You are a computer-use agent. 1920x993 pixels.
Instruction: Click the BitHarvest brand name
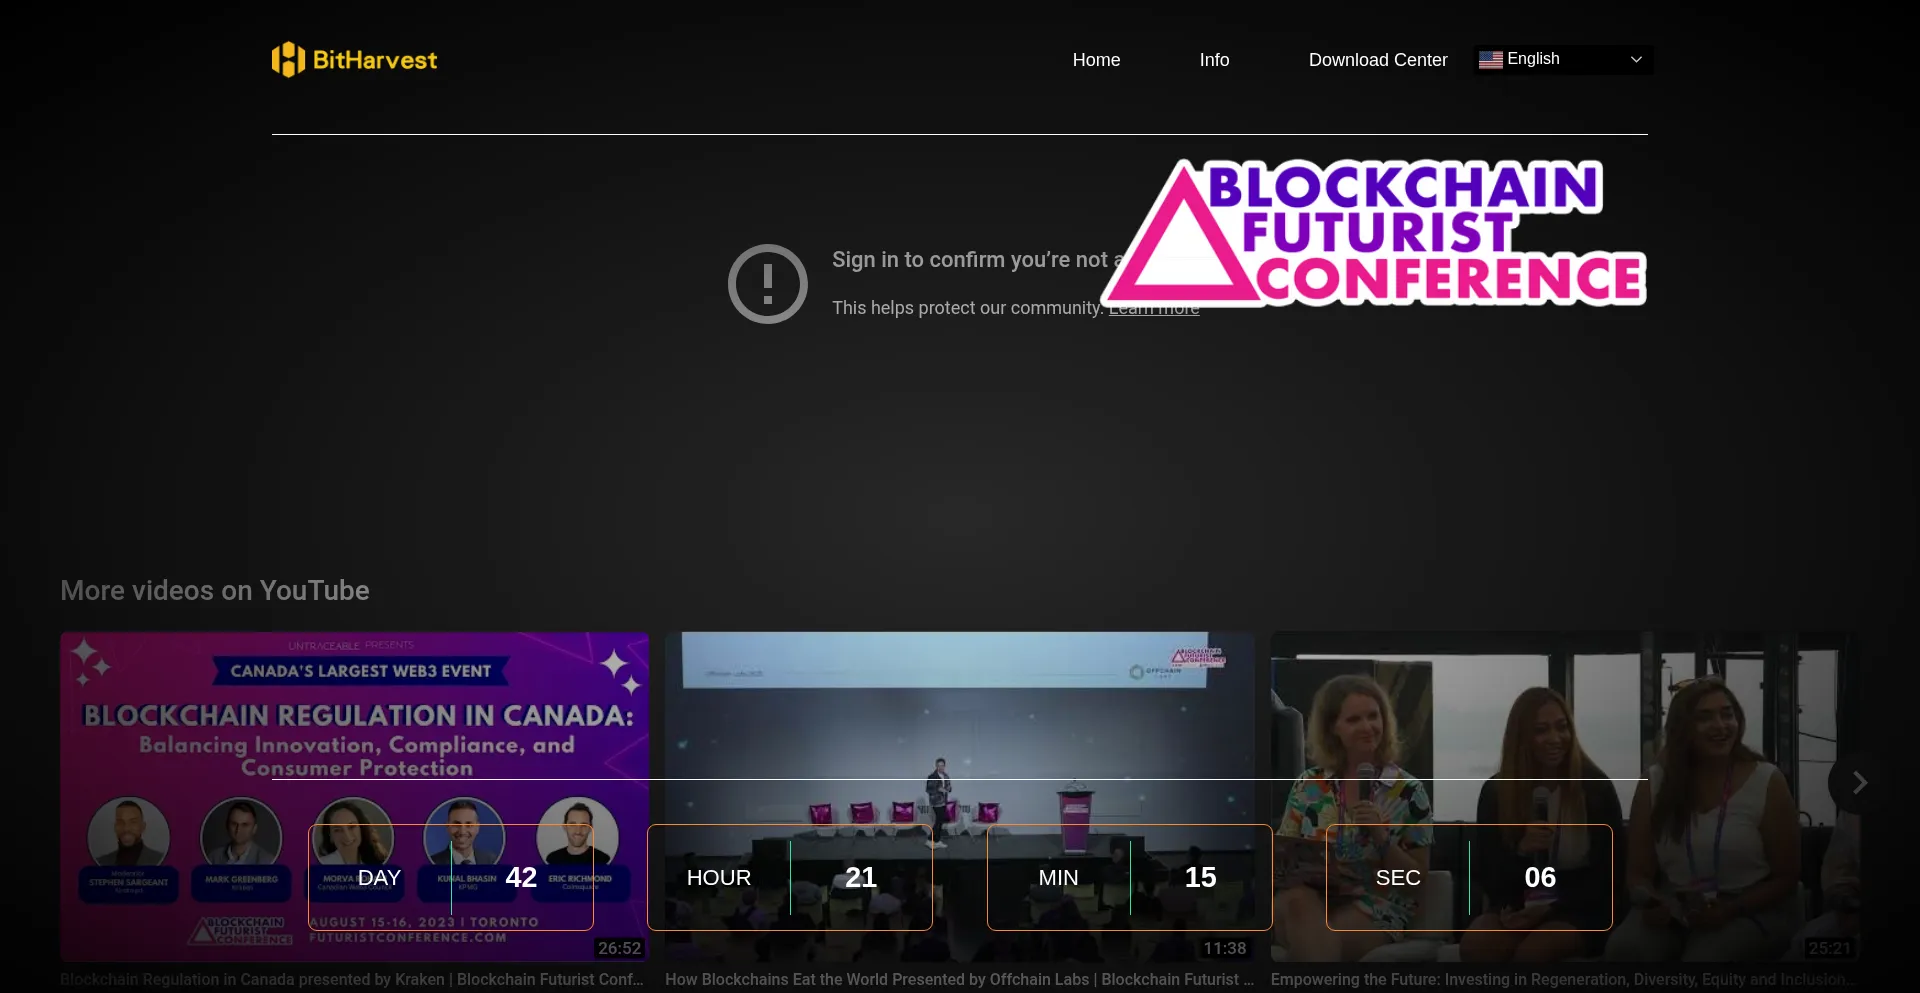point(375,60)
